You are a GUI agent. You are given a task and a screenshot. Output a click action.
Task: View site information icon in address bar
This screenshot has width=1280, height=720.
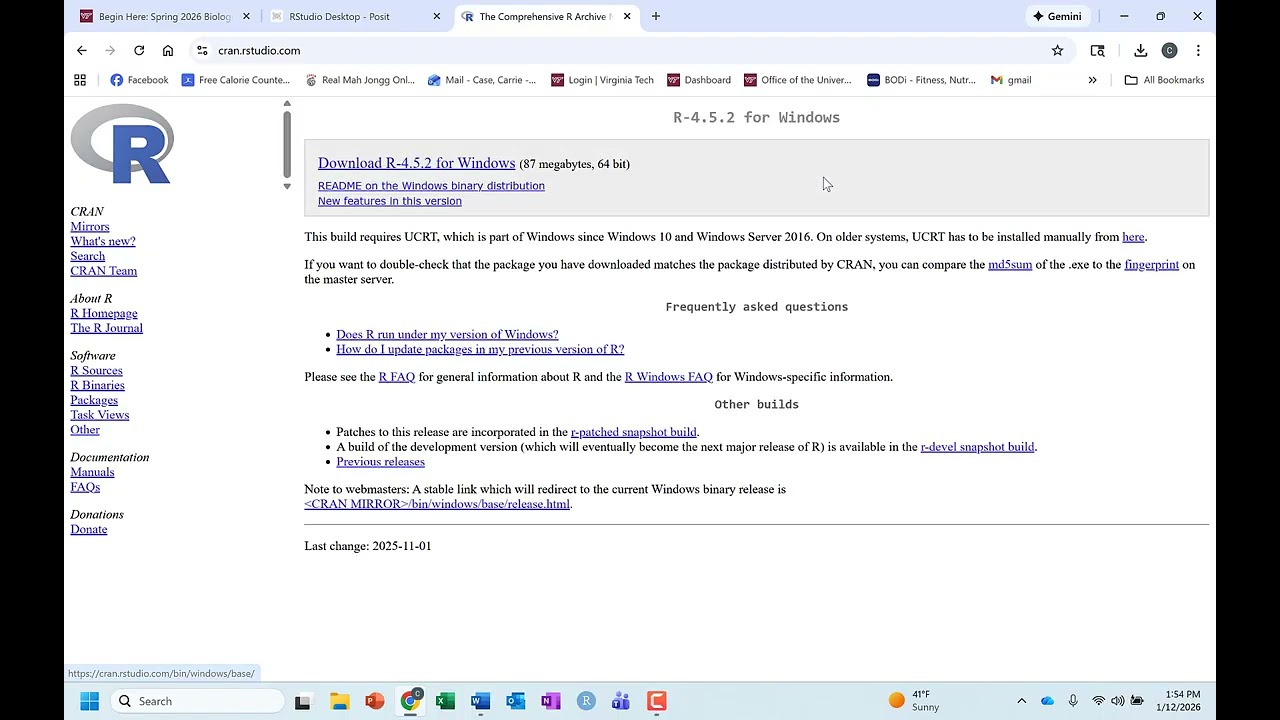tap(202, 51)
